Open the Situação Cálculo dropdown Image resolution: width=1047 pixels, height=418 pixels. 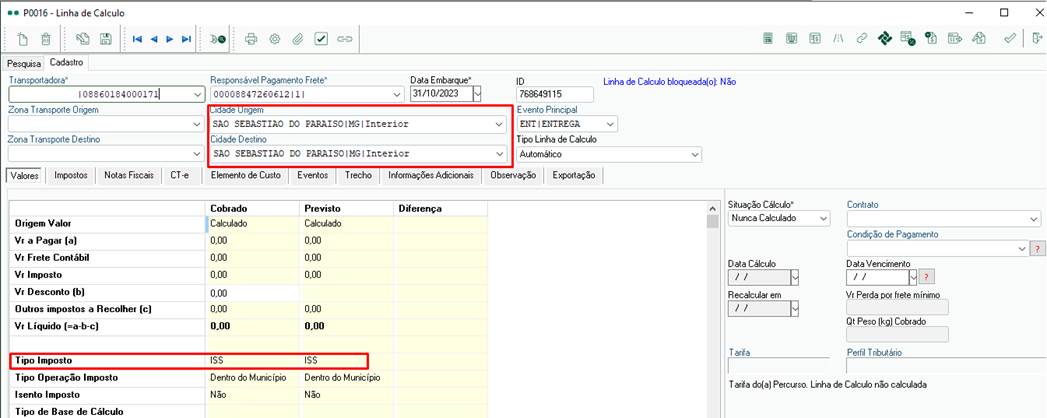823,218
